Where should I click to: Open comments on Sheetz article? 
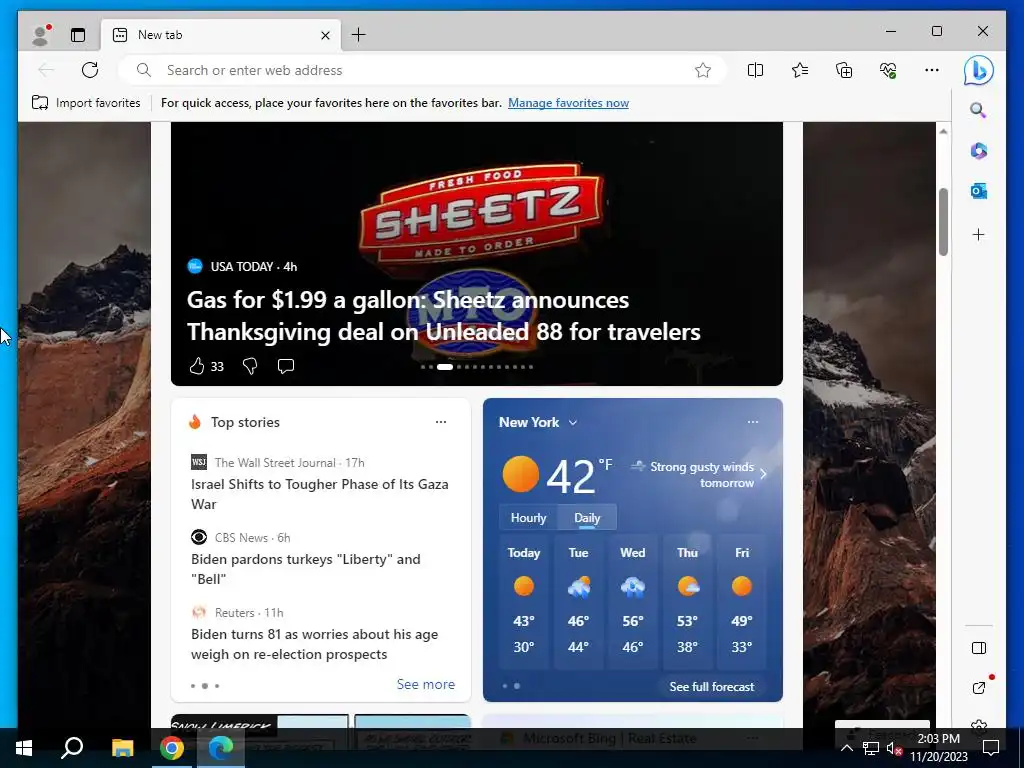(x=285, y=366)
